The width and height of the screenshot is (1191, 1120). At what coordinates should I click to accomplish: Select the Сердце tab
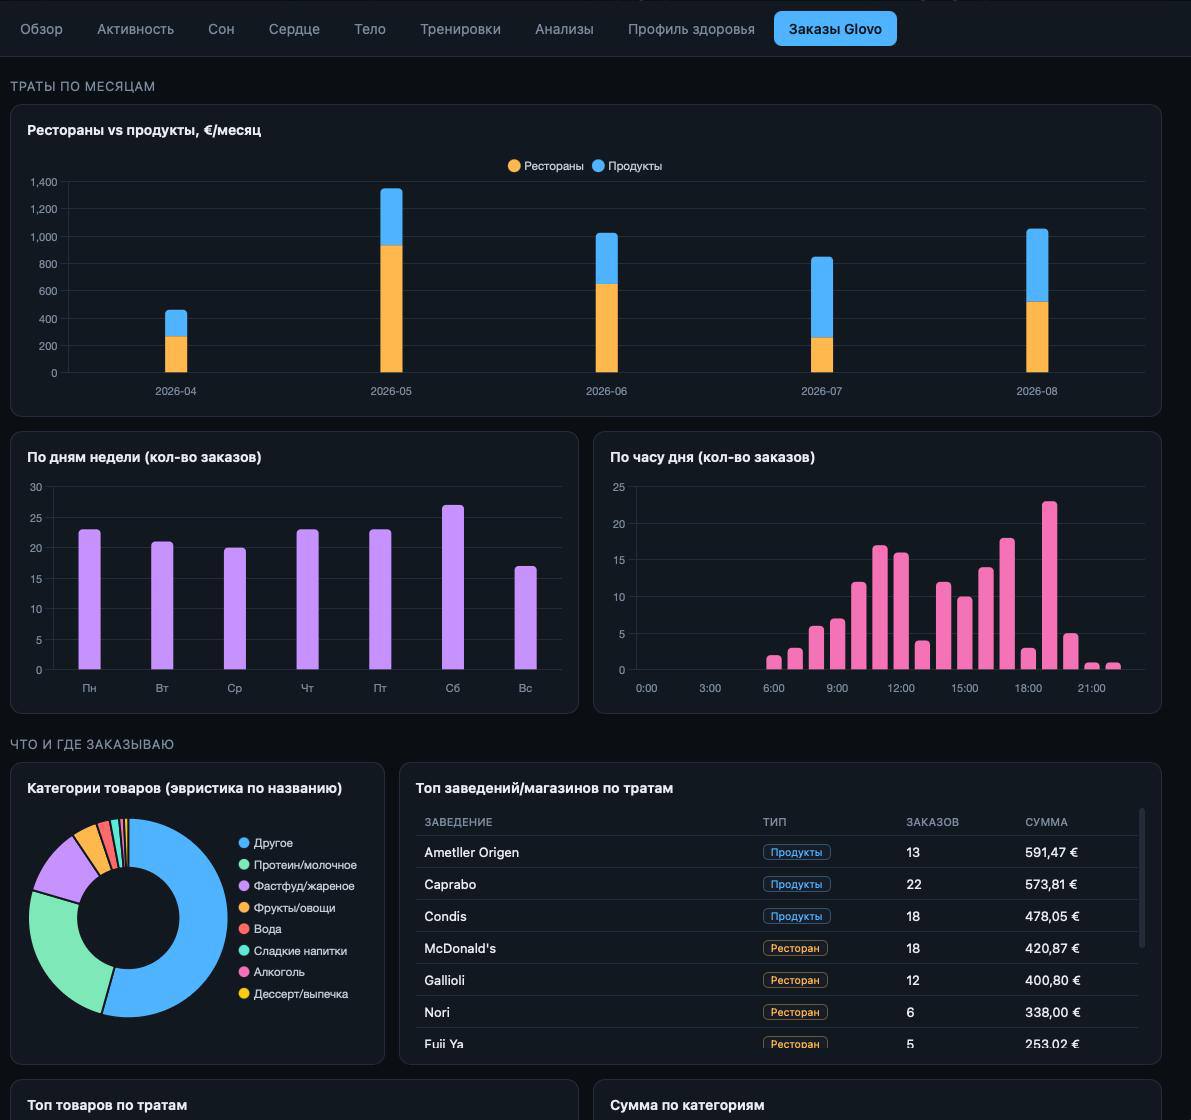(x=294, y=29)
